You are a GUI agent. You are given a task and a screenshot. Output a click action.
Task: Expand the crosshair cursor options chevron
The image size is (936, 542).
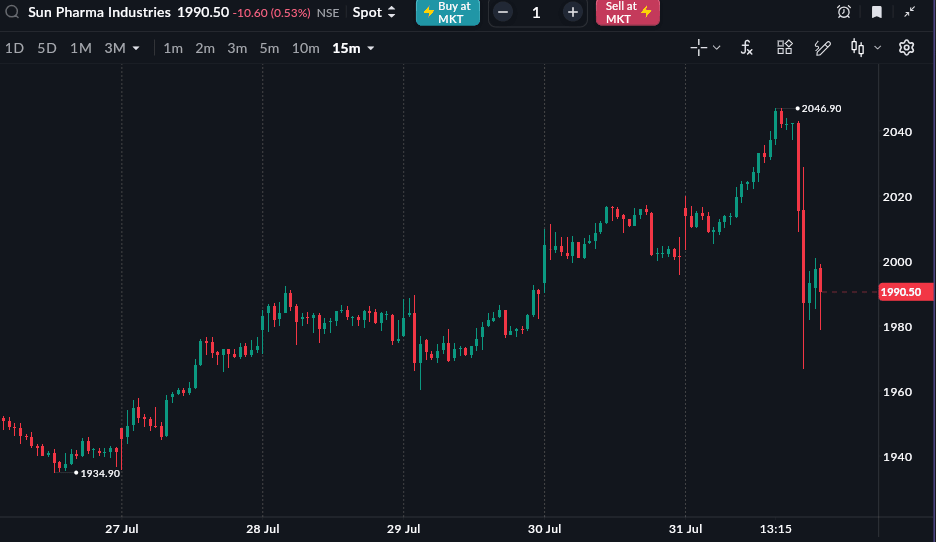click(717, 48)
